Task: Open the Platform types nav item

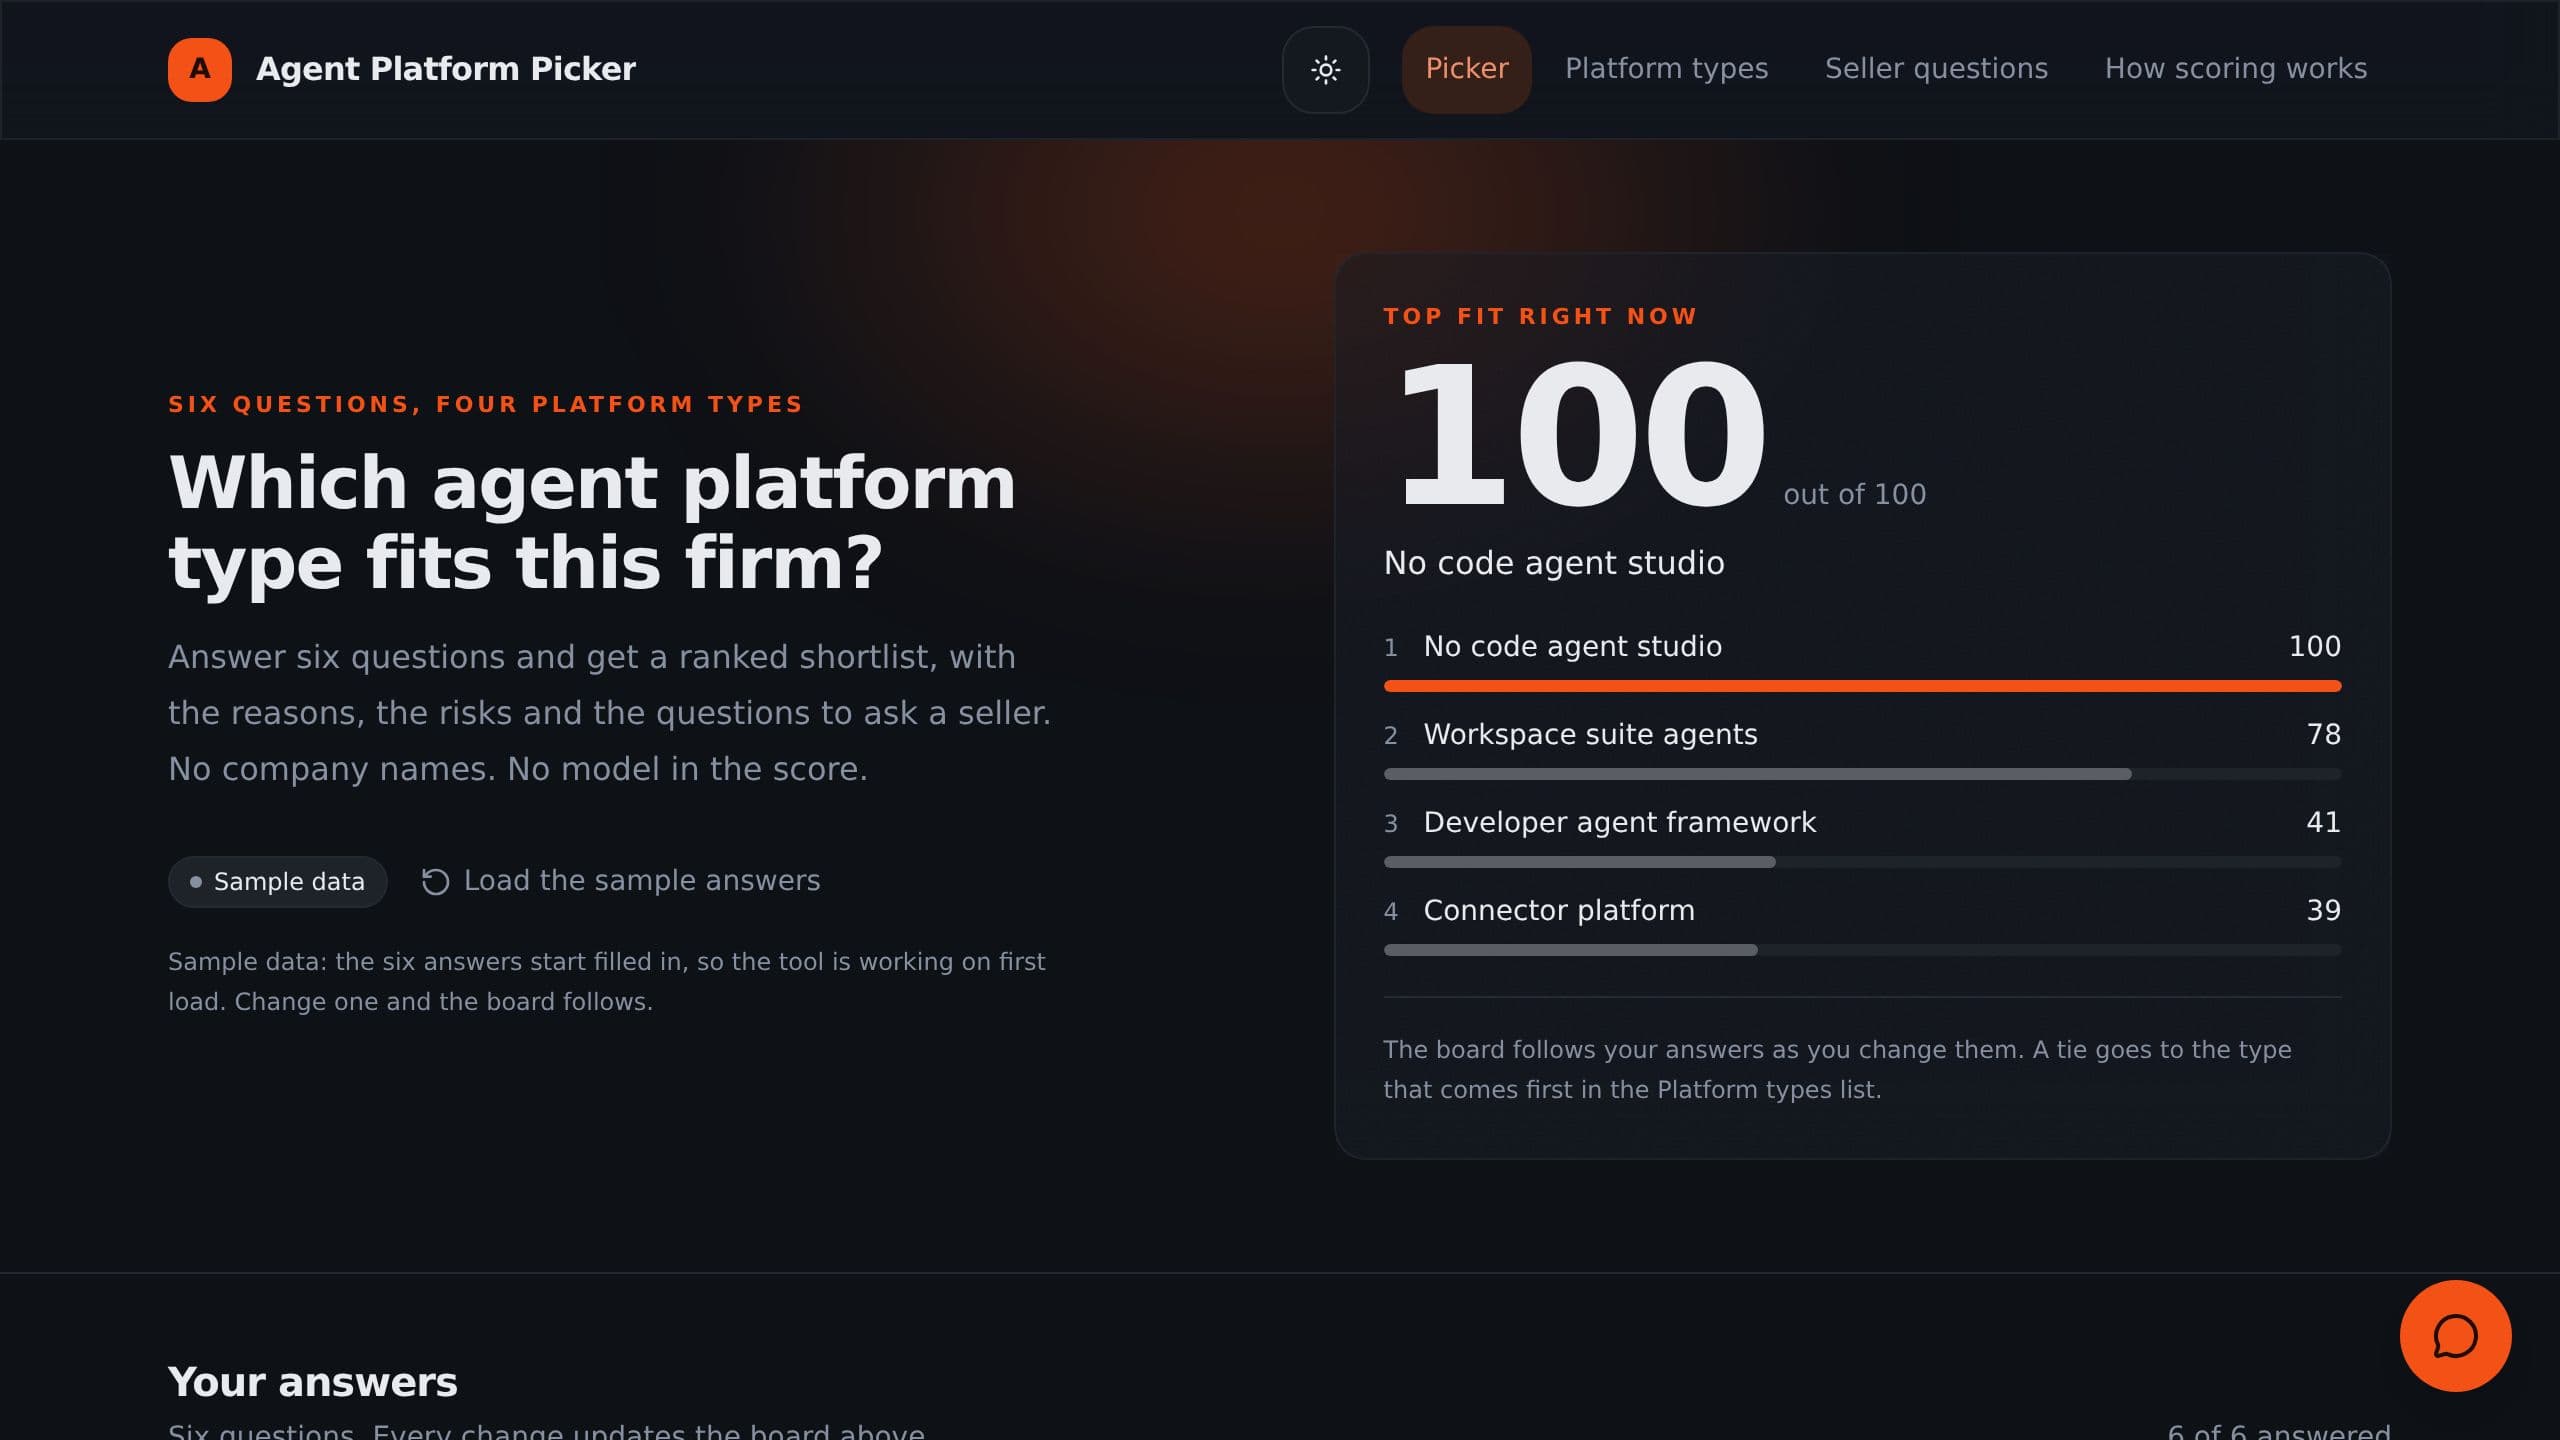Action: point(1666,69)
